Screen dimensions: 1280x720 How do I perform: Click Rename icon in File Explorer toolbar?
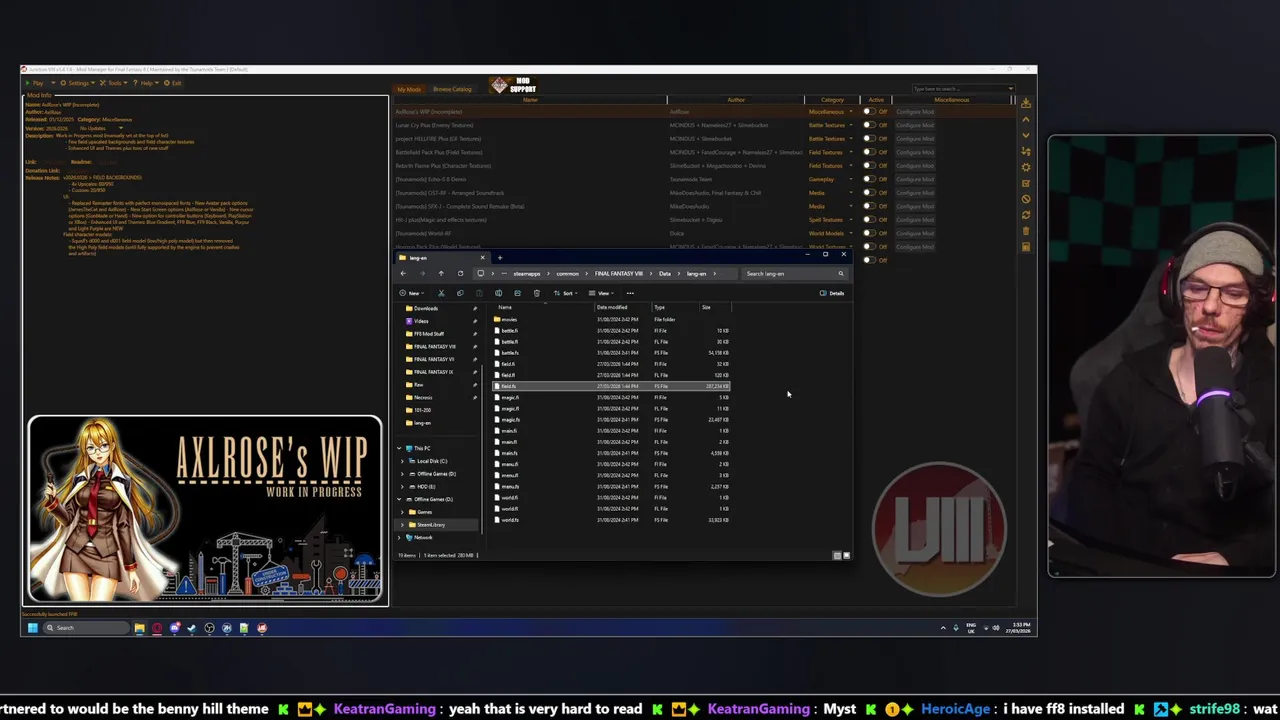coord(498,293)
